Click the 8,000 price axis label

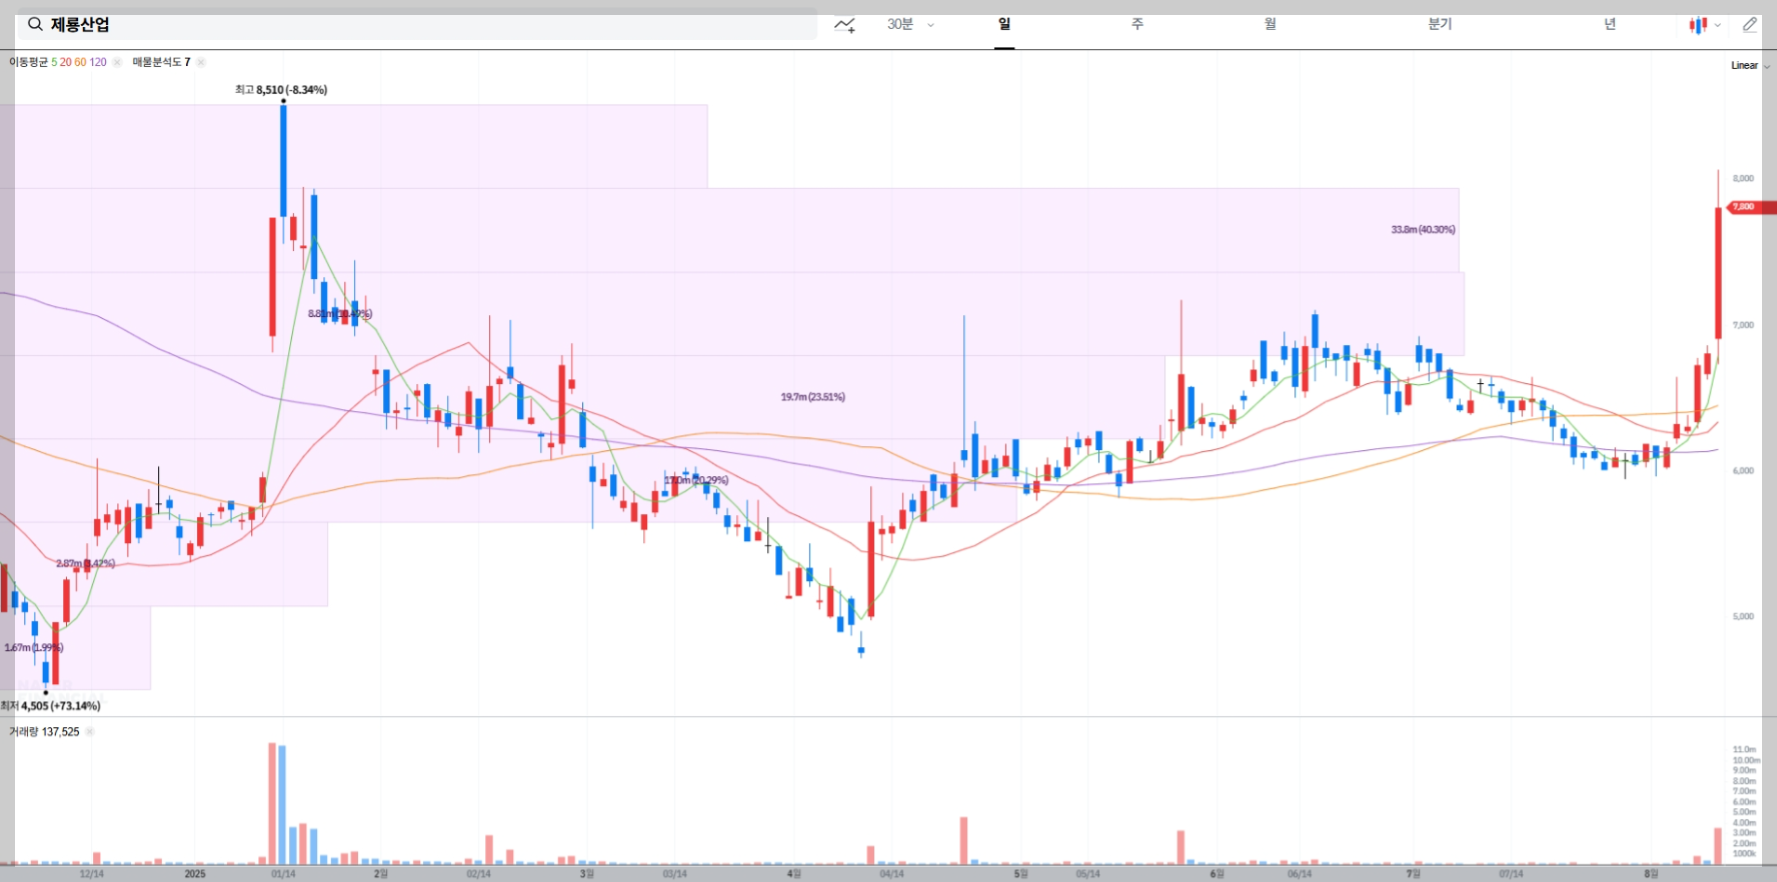point(1743,178)
